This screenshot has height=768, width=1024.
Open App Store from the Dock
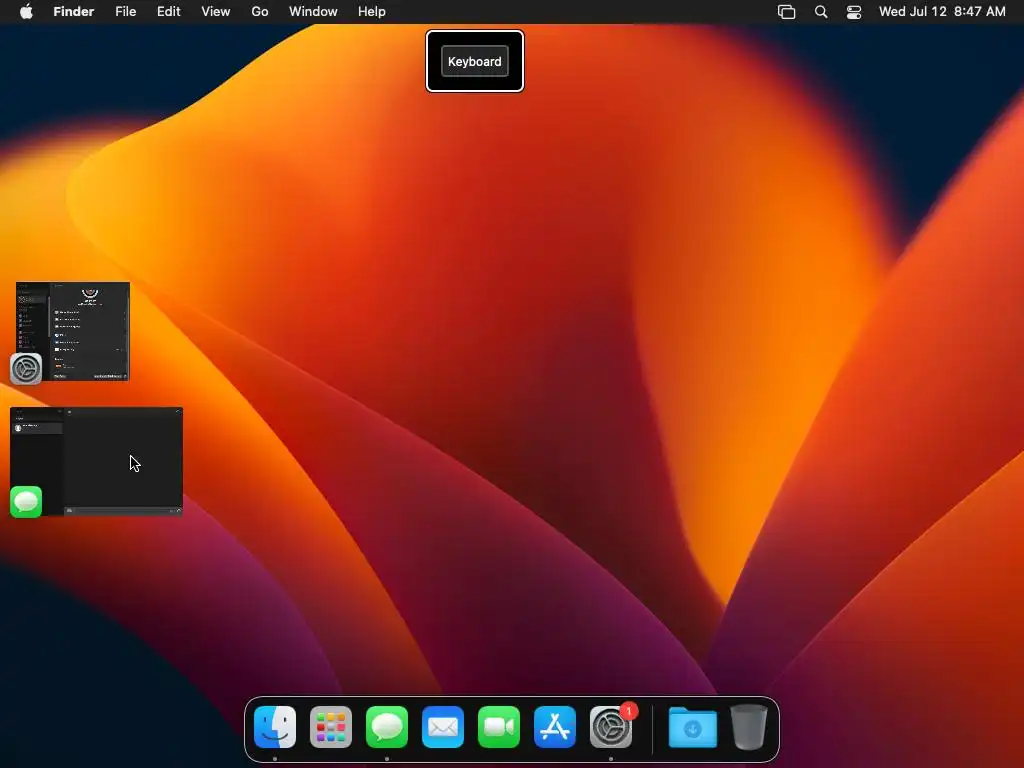555,727
